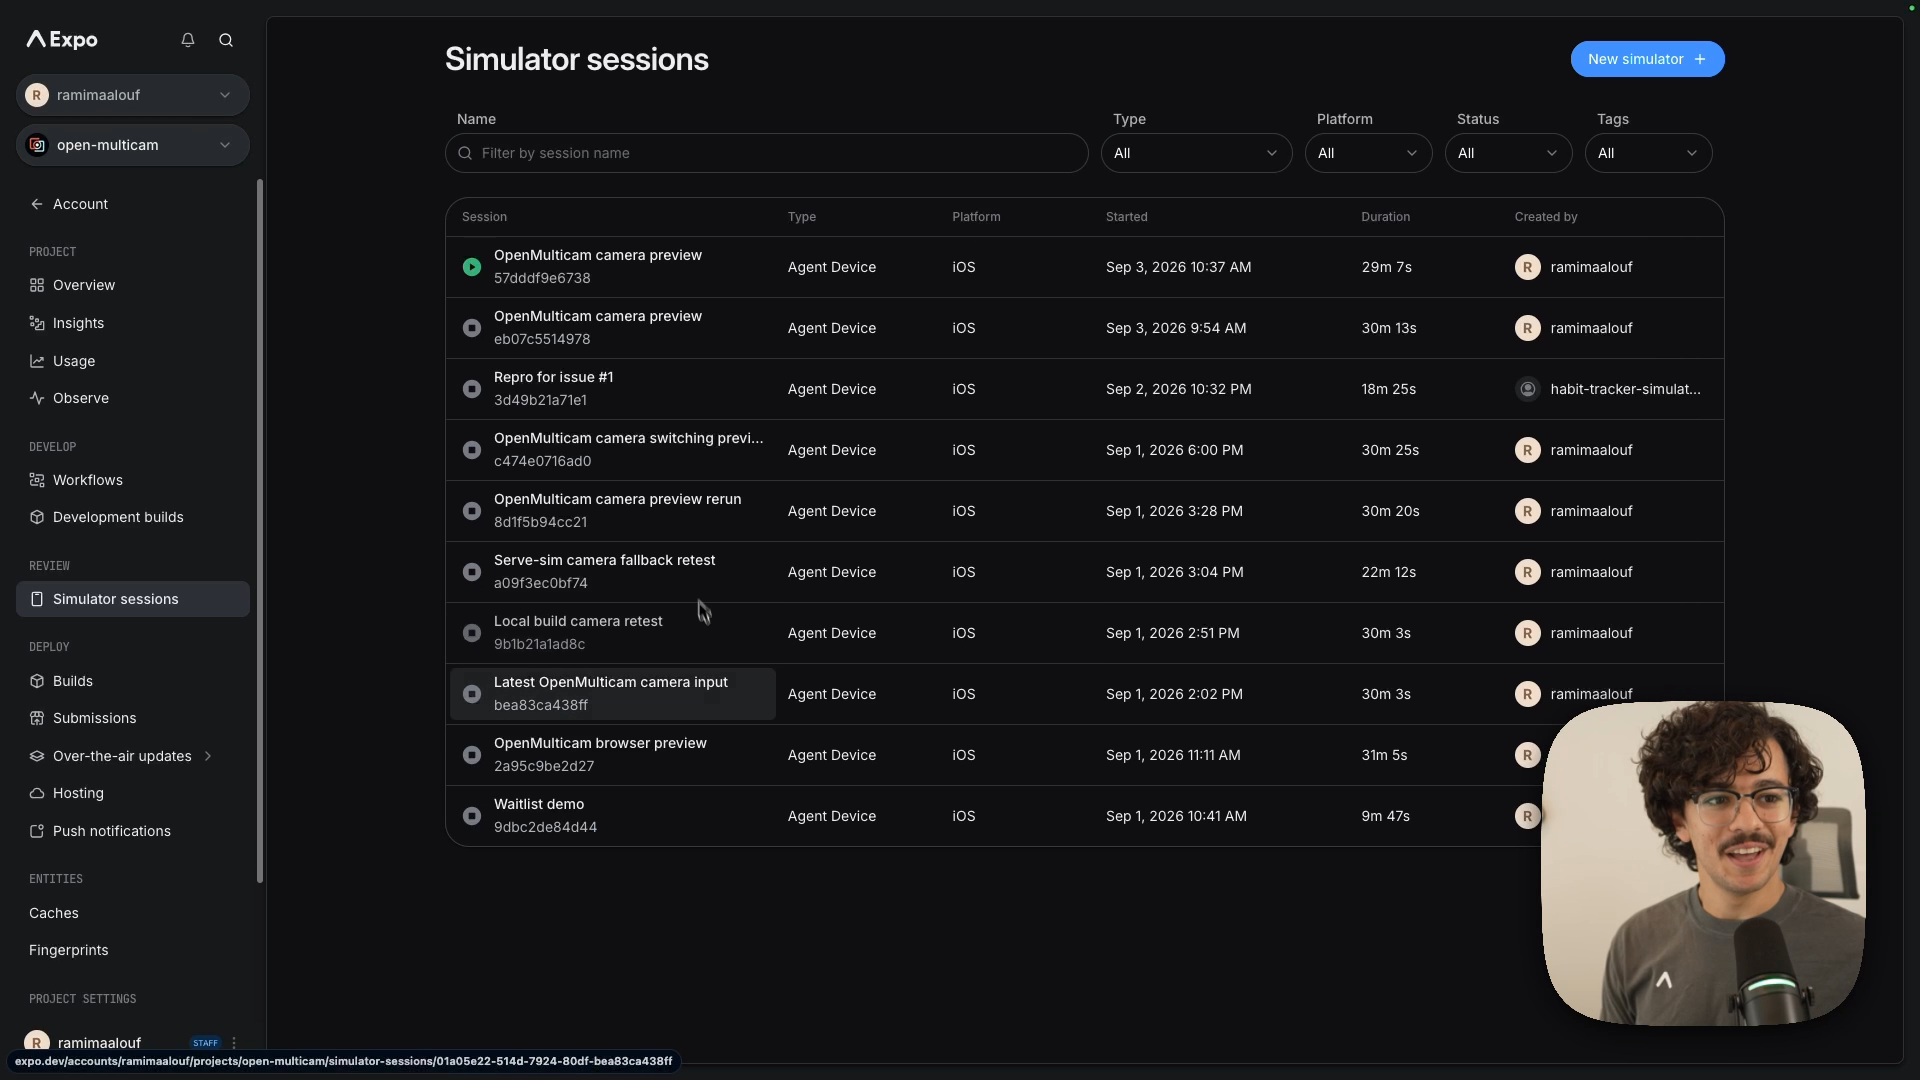Open Fingerprints under Entities
Image resolution: width=1920 pixels, height=1080 pixels.
click(x=68, y=950)
